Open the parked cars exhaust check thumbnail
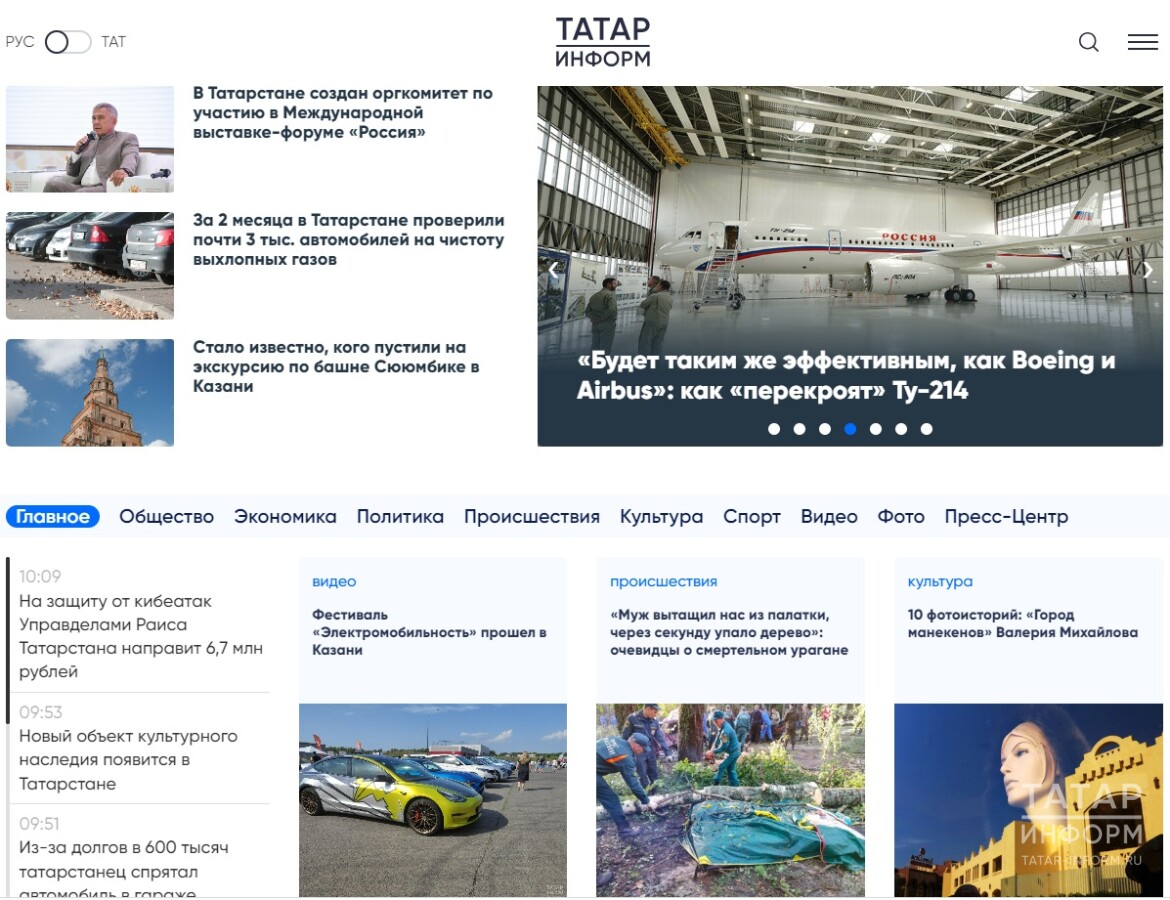The height and width of the screenshot is (900, 1170). point(90,265)
